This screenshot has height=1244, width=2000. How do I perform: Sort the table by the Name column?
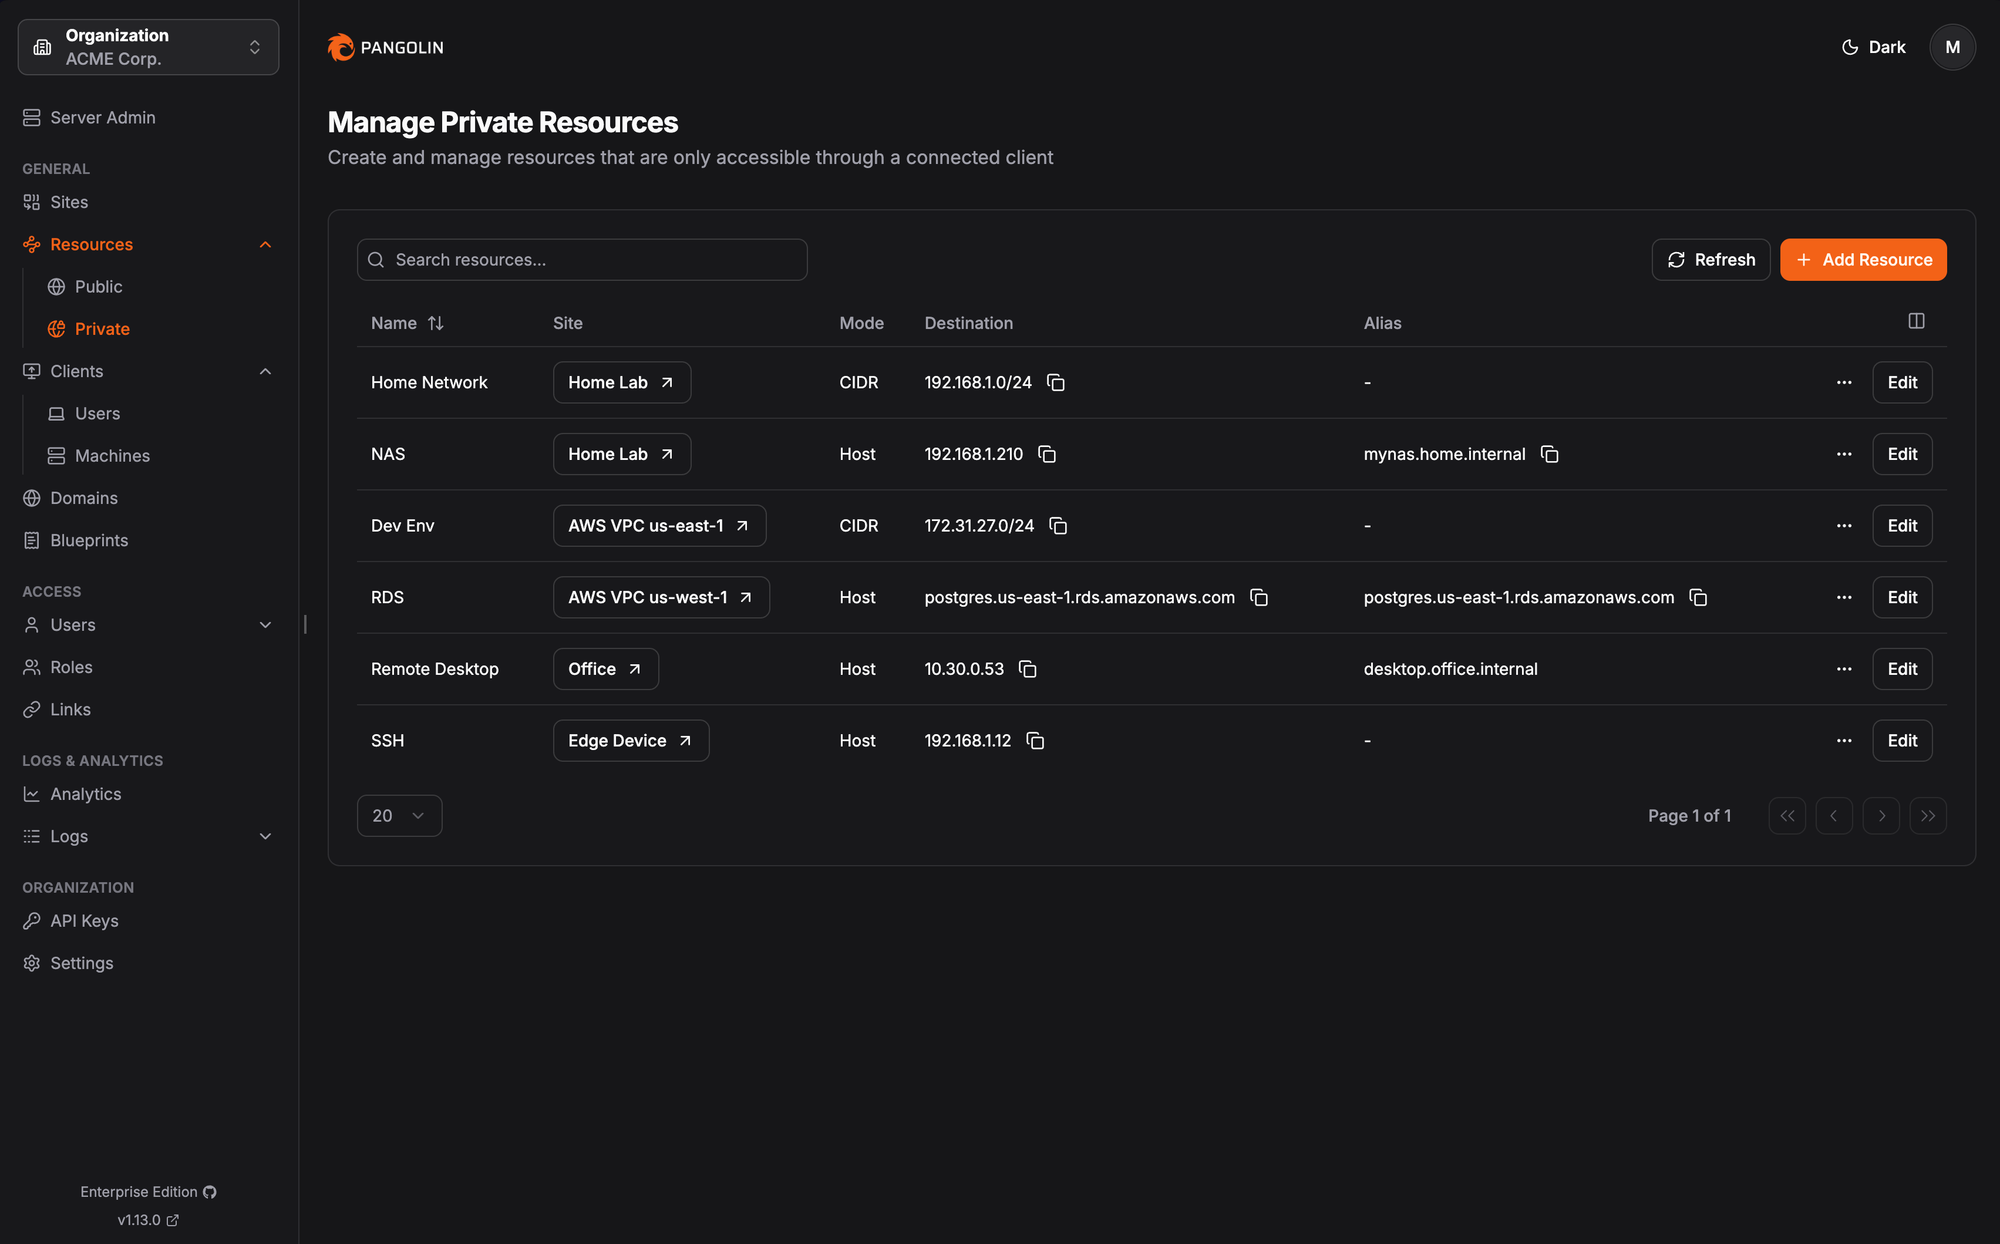(x=435, y=322)
